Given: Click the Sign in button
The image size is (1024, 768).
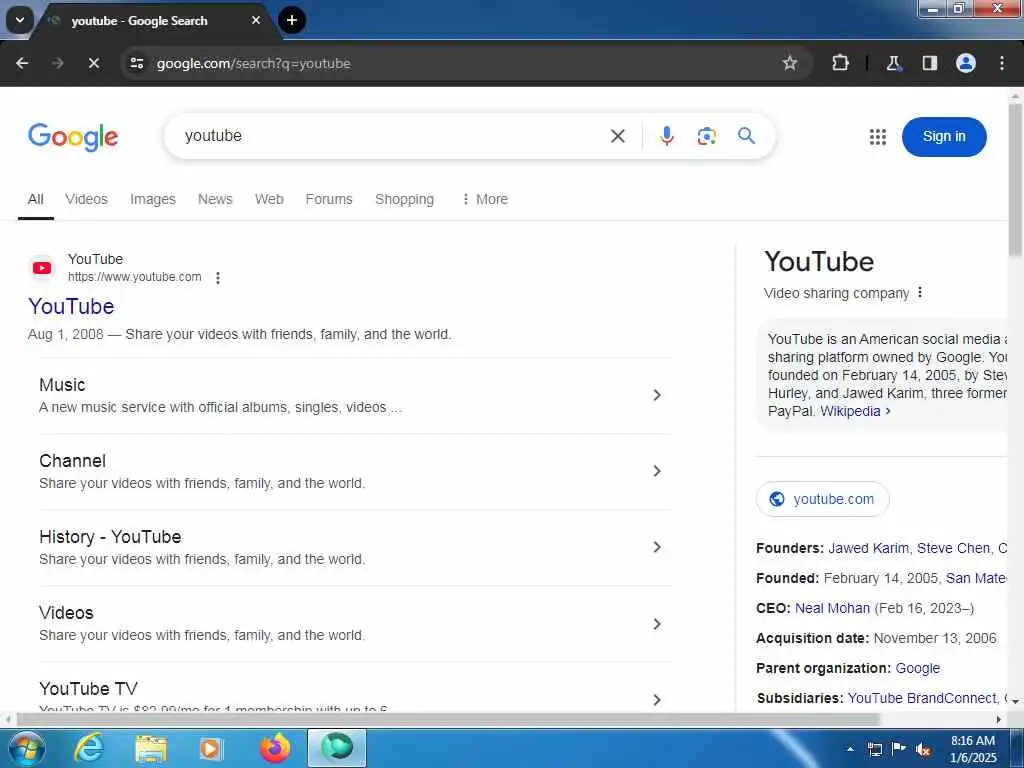Looking at the screenshot, I should (x=944, y=136).
